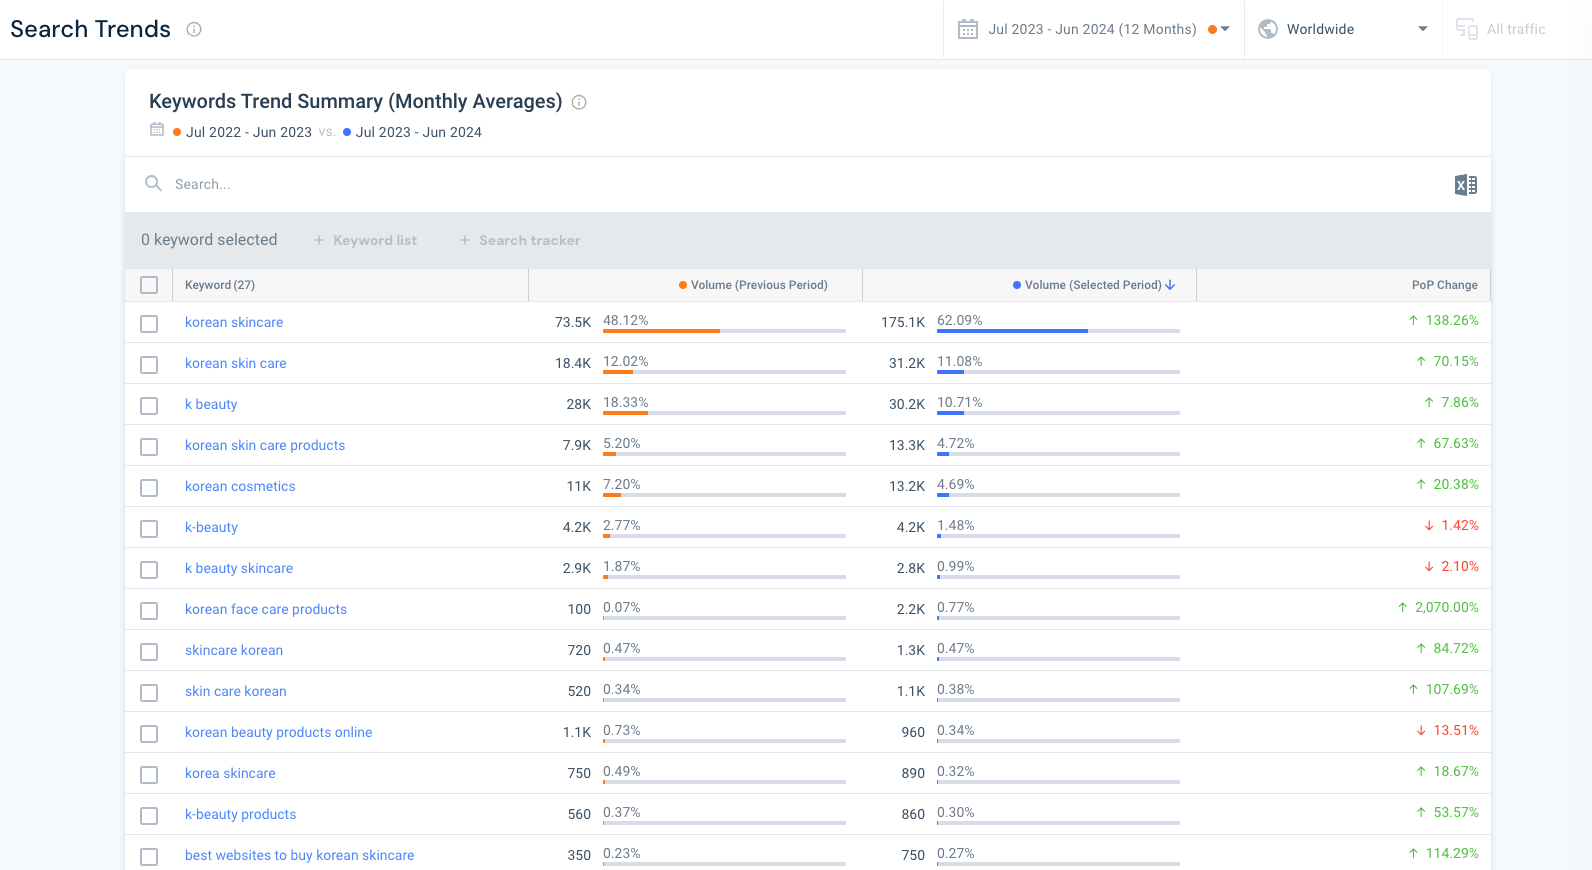The image size is (1592, 870).
Task: Click korean skincare selected period volume bar
Action: [x=1058, y=331]
